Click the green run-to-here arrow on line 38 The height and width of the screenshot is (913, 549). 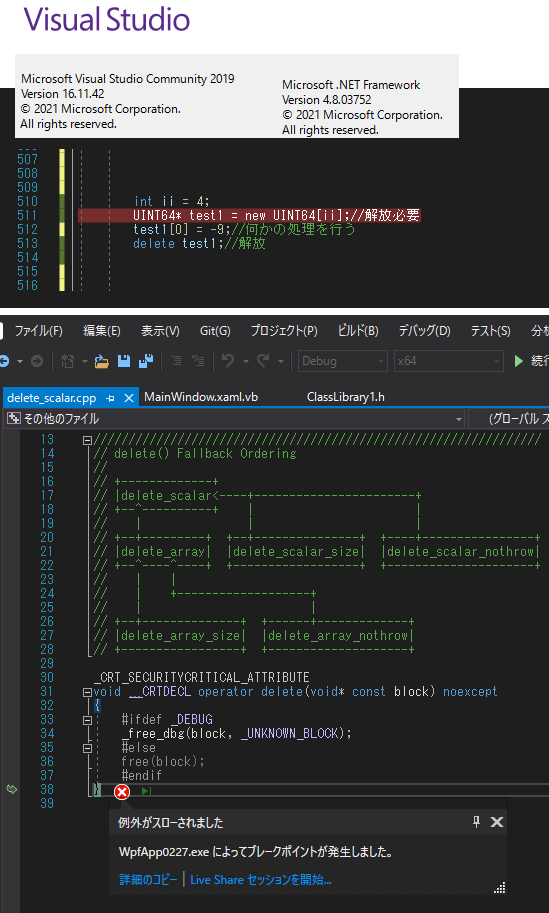(x=146, y=791)
